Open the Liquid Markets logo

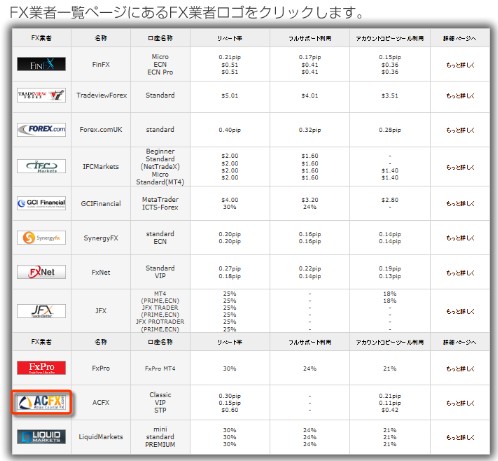click(41, 437)
